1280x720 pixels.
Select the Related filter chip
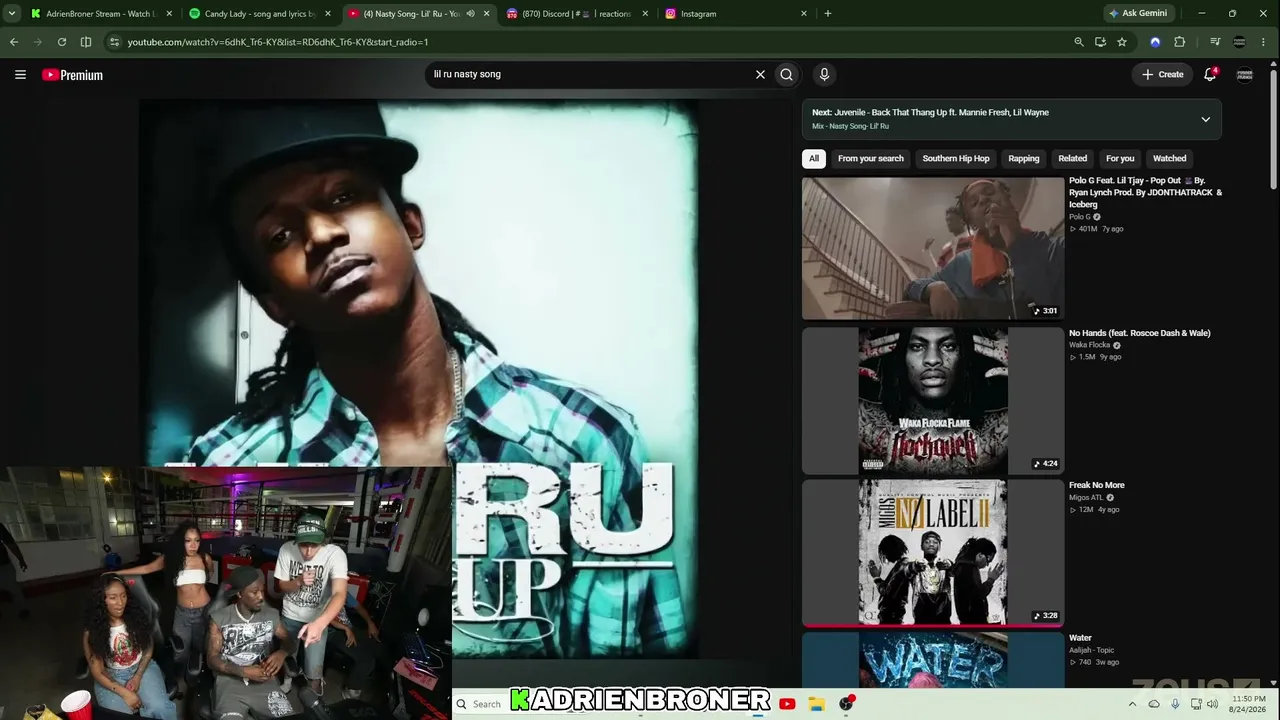coord(1073,158)
